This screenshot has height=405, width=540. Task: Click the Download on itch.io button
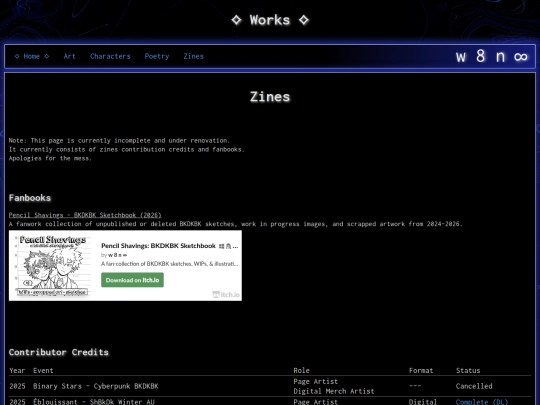(133, 280)
